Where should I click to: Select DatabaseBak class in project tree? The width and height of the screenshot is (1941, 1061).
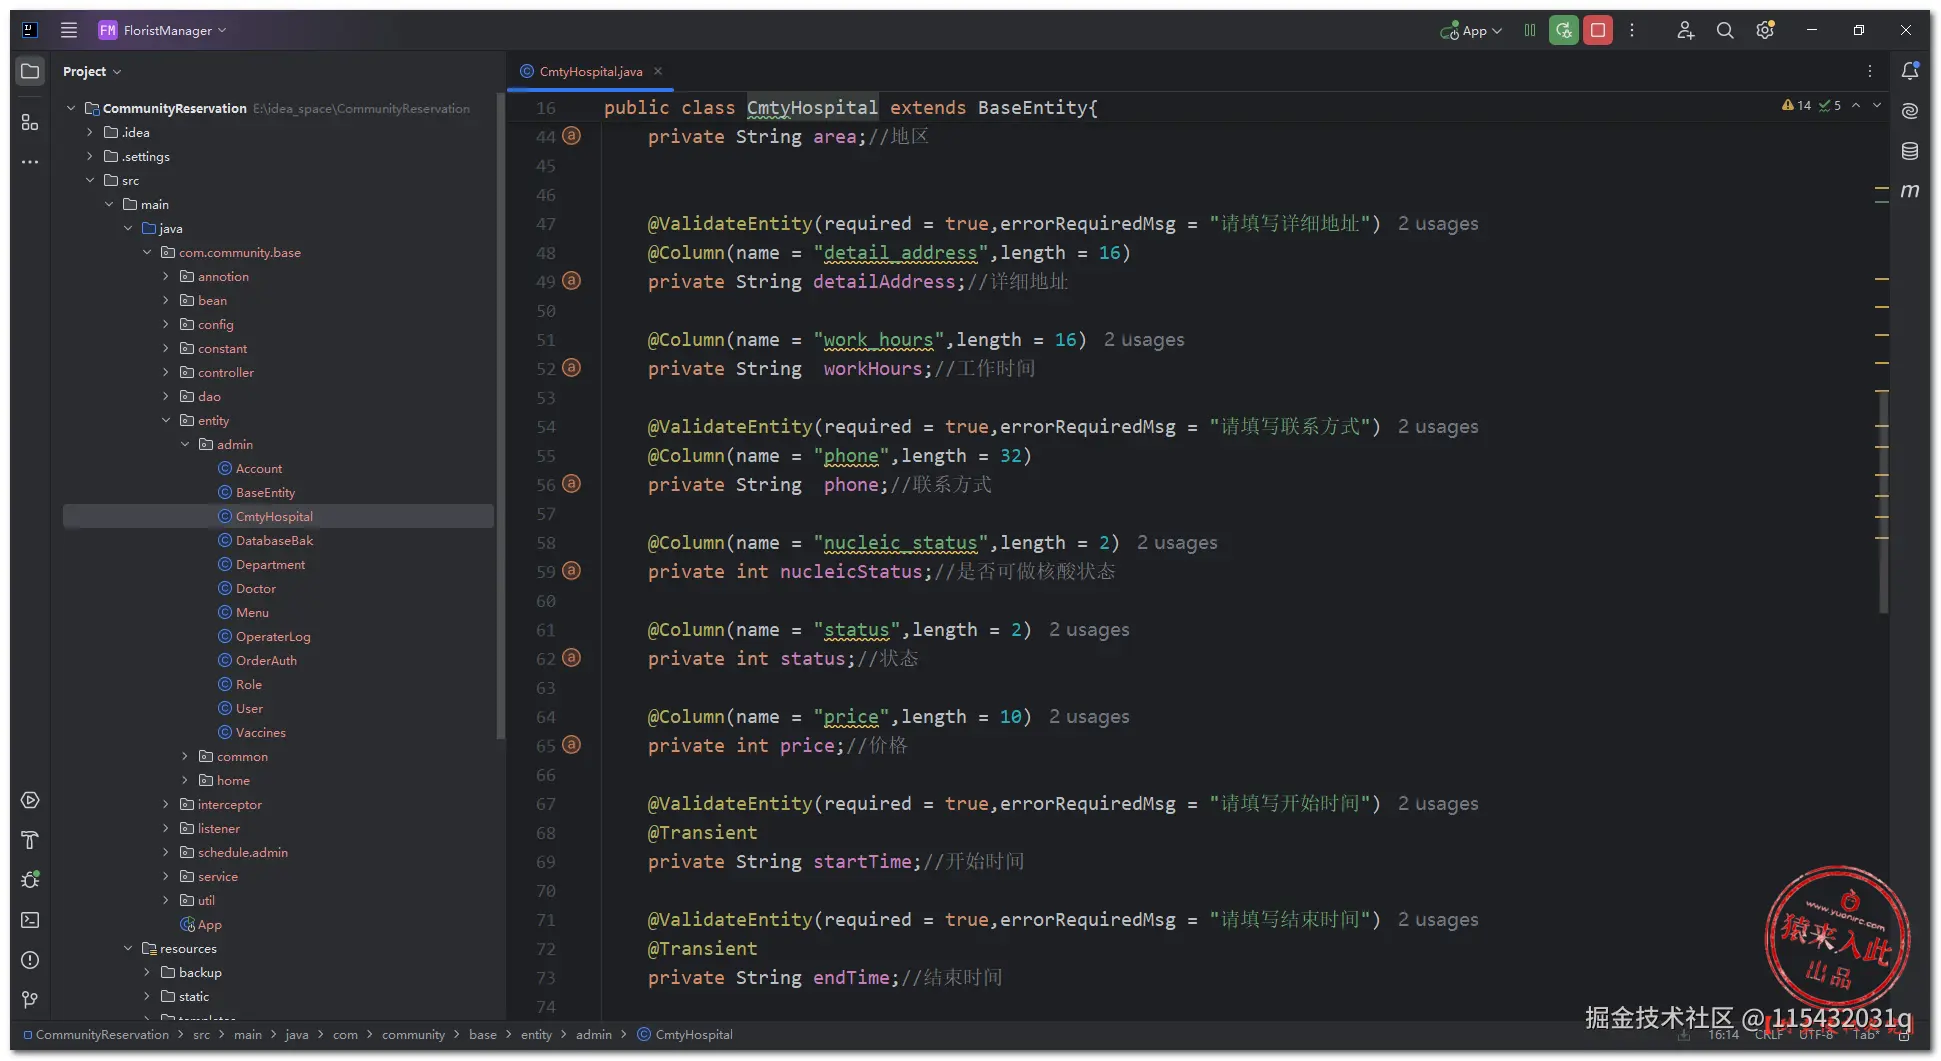click(x=274, y=540)
